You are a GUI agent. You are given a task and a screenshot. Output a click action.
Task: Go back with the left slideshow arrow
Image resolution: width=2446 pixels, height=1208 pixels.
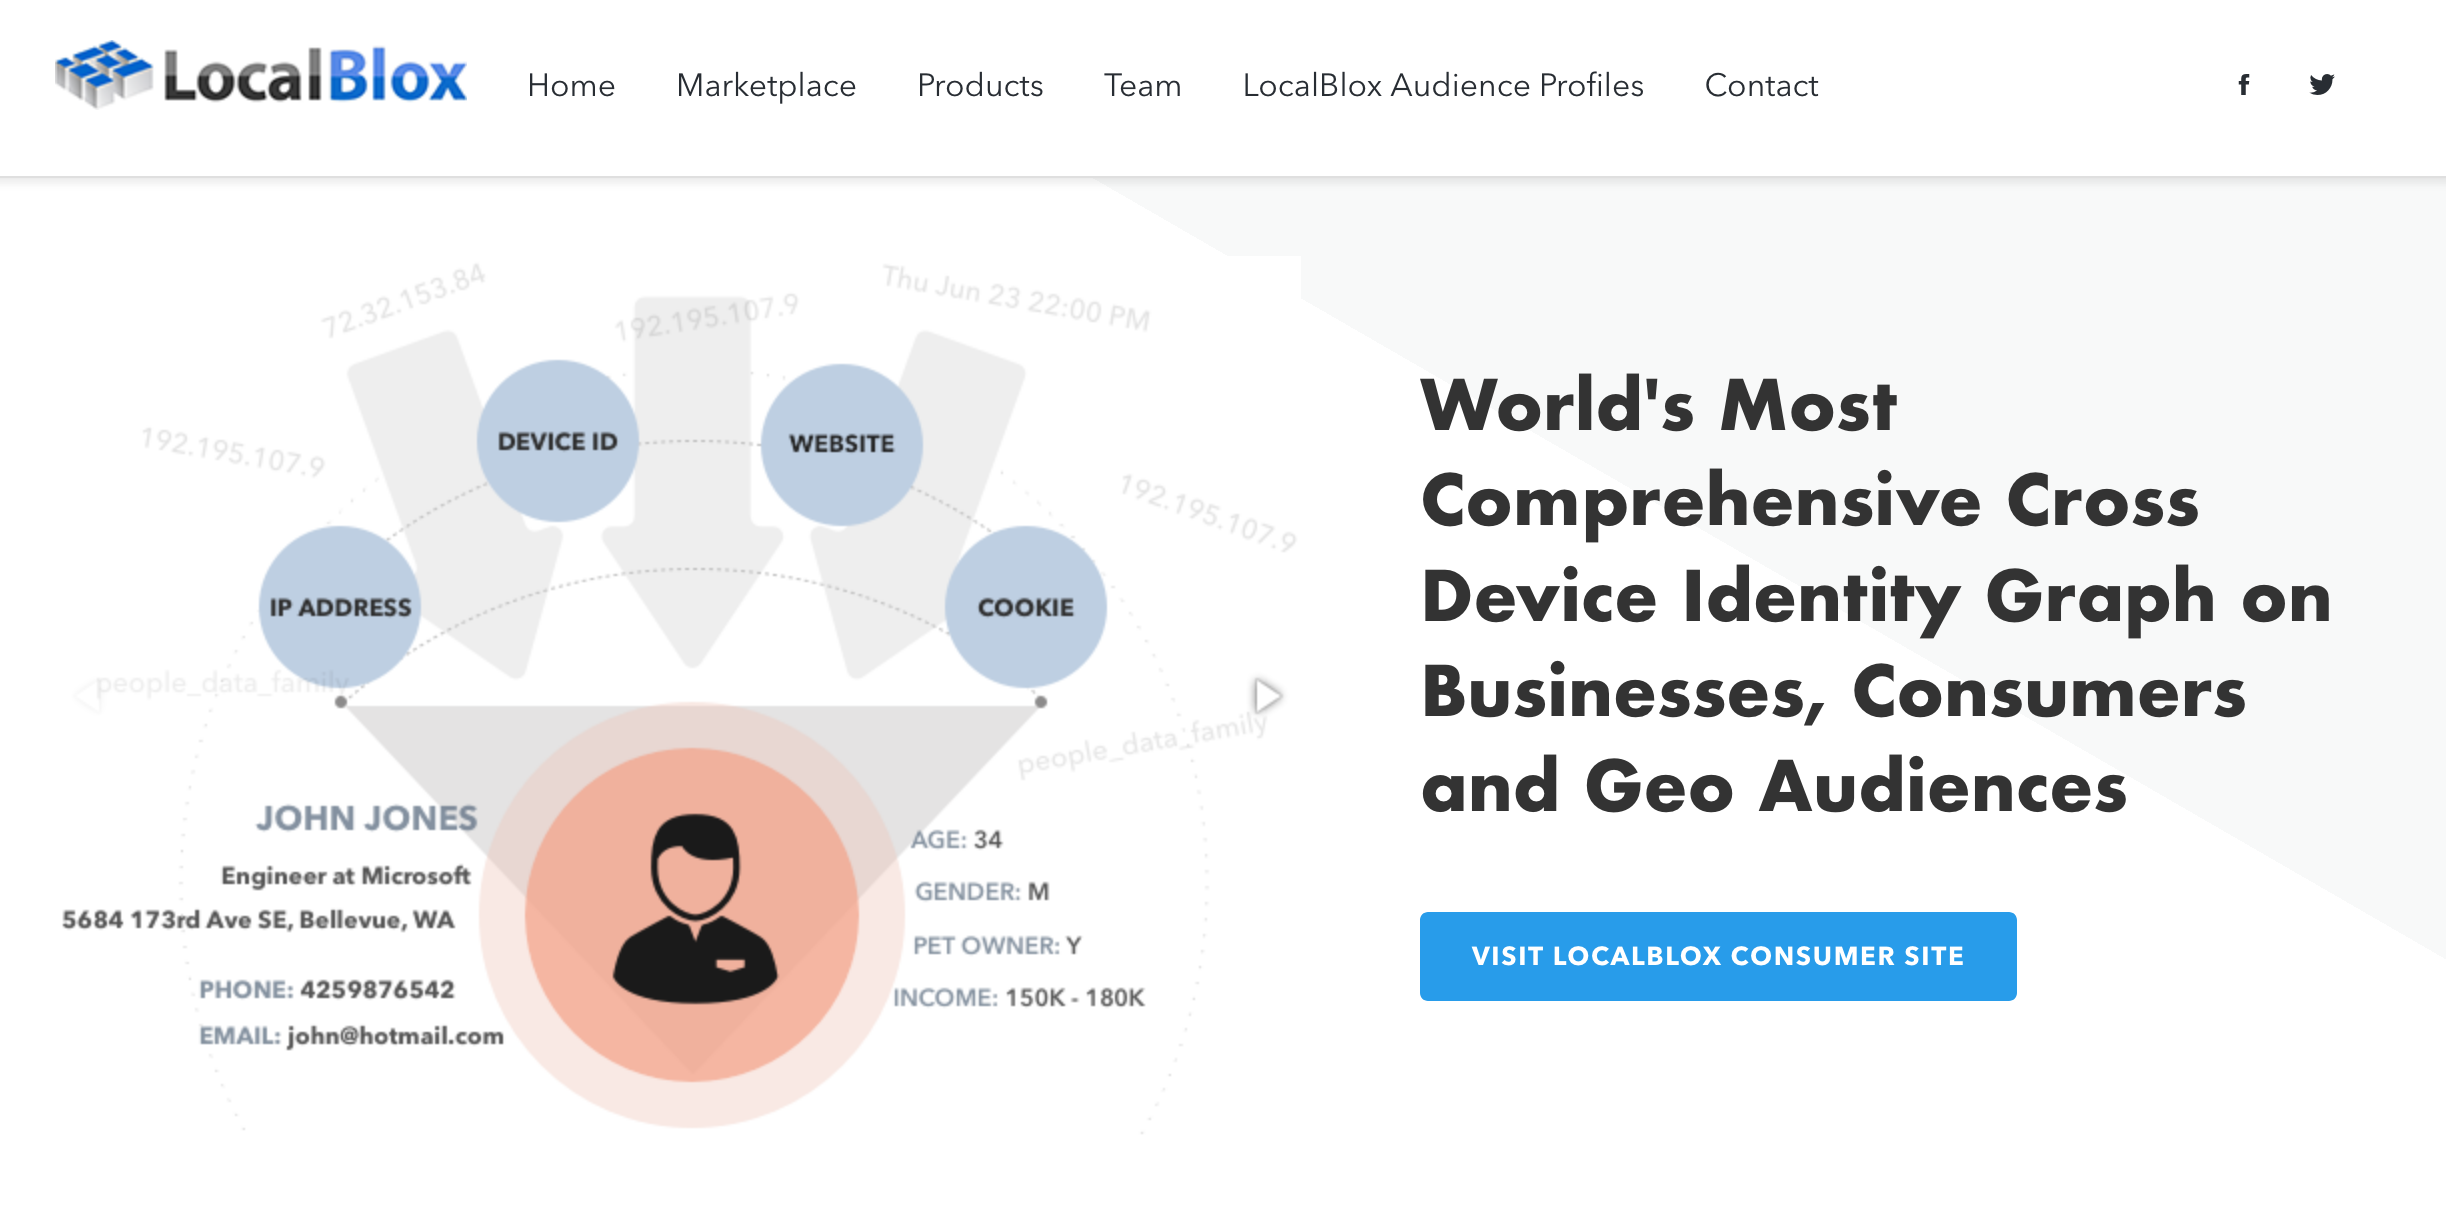coord(88,695)
